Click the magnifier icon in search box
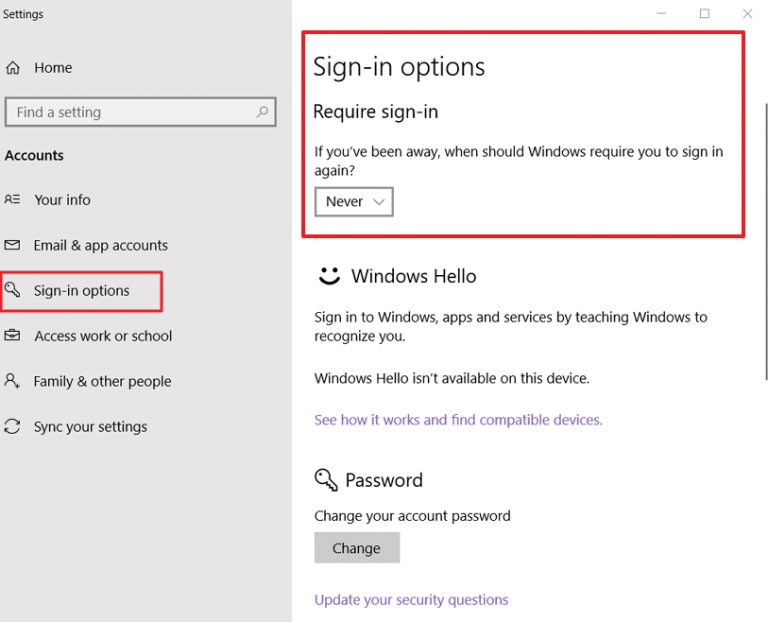 tap(262, 112)
